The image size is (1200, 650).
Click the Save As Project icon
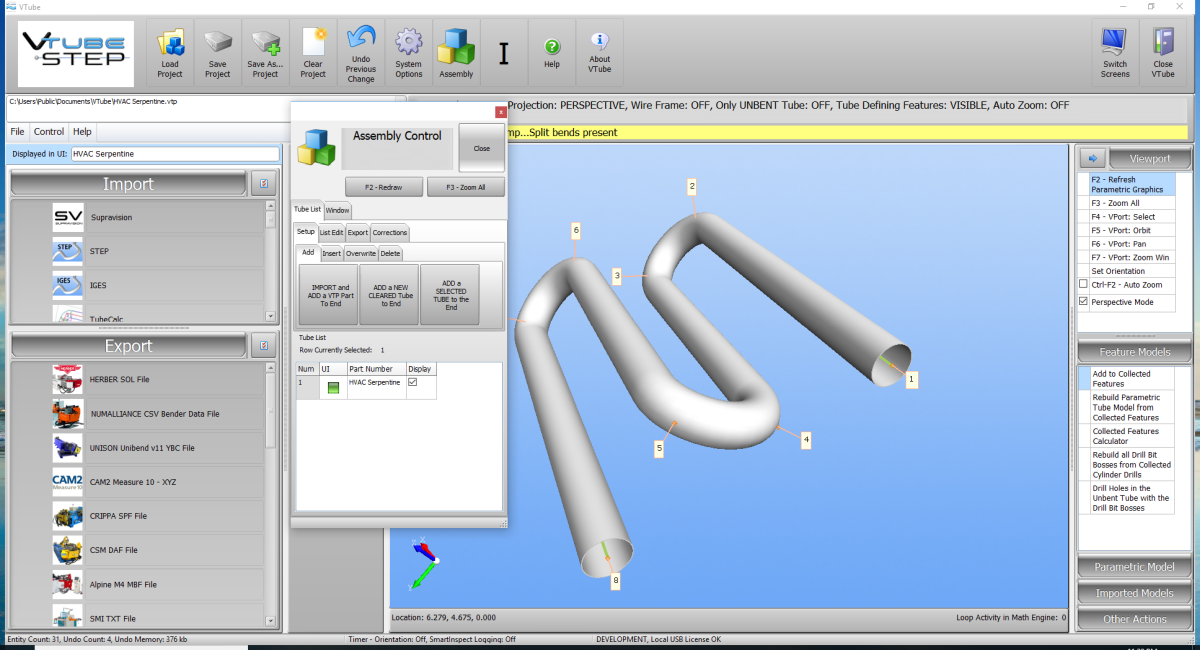coord(265,45)
